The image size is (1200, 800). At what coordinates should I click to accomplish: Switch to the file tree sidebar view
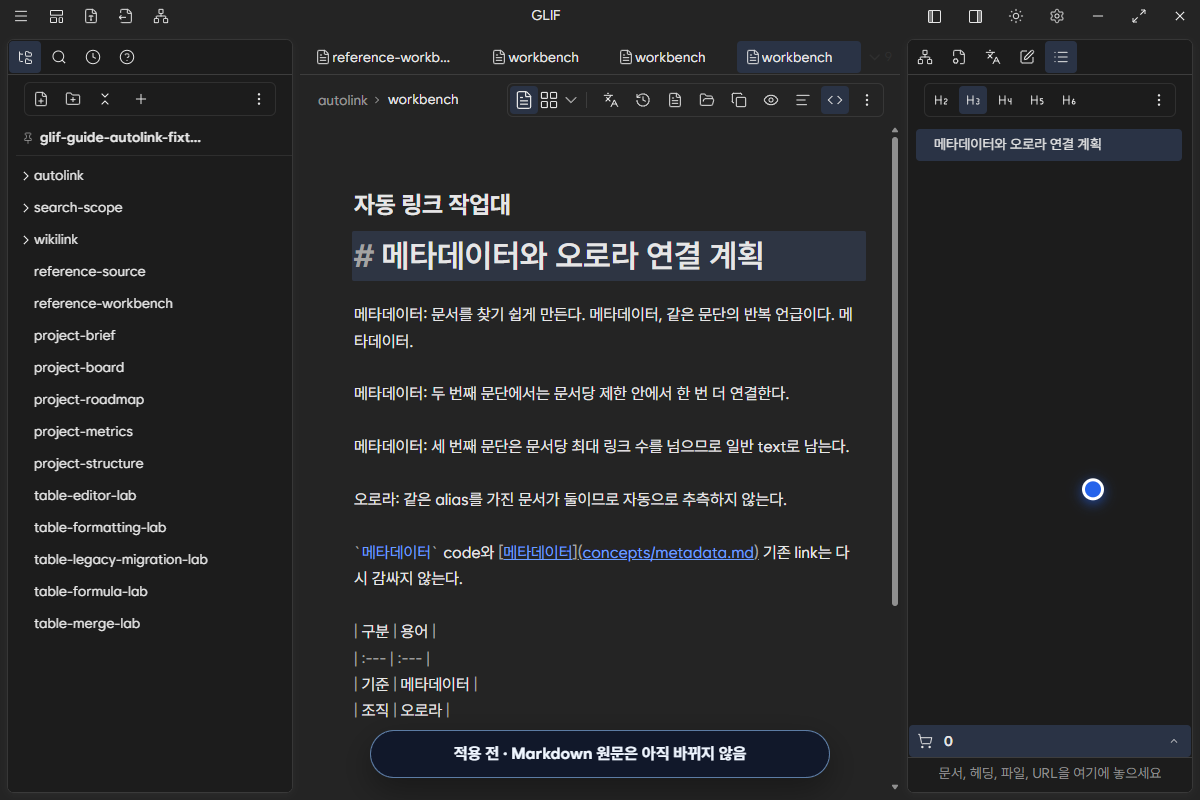[25, 57]
